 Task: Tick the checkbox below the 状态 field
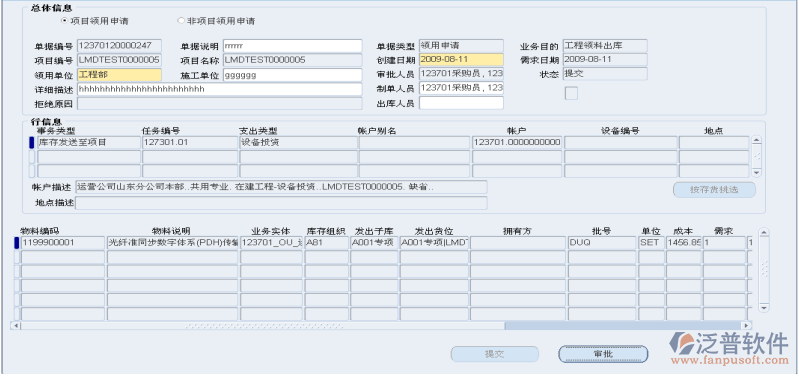point(571,93)
